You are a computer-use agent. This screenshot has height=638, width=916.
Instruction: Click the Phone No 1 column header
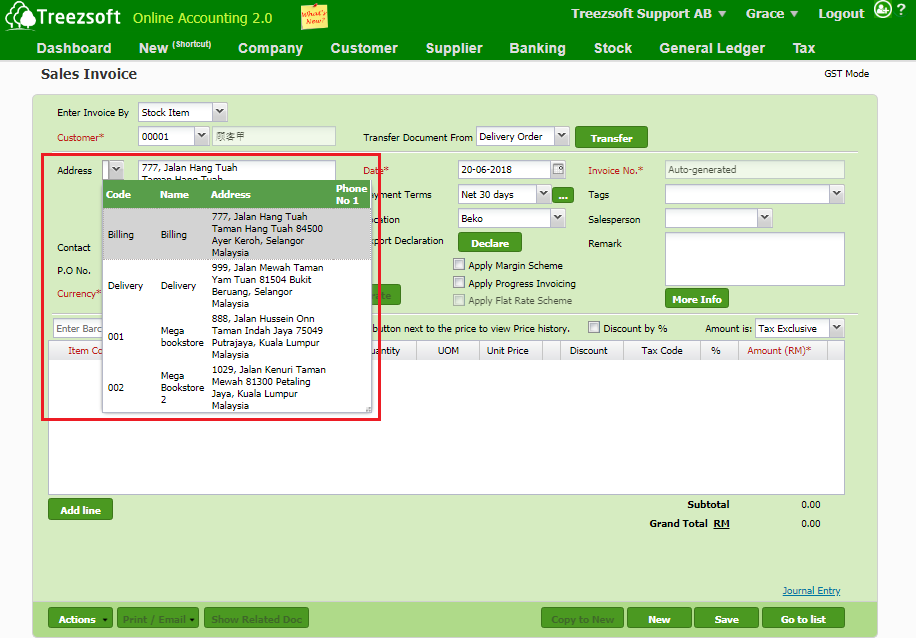pyautogui.click(x=351, y=194)
